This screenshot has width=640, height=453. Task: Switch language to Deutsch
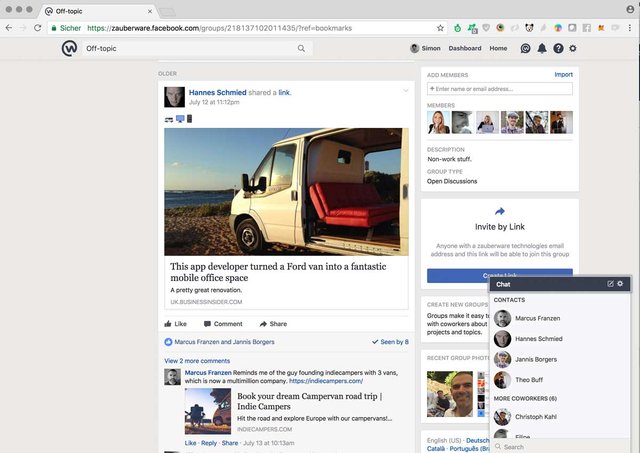(x=477, y=440)
